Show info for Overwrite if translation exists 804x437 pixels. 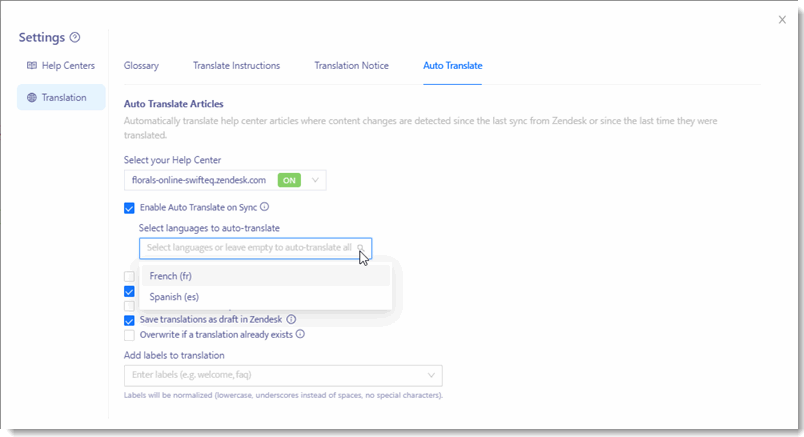click(x=300, y=334)
